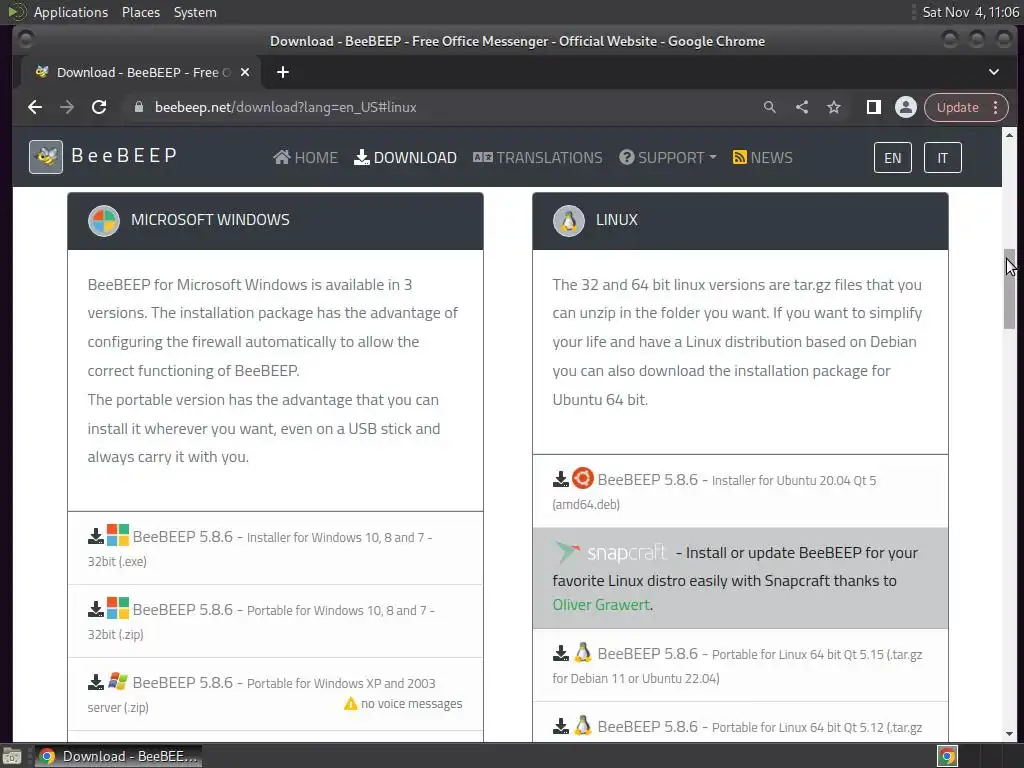Viewport: 1024px width, 768px height.
Task: Click penguin icon of Qt 5.15 download
Action: point(583,652)
